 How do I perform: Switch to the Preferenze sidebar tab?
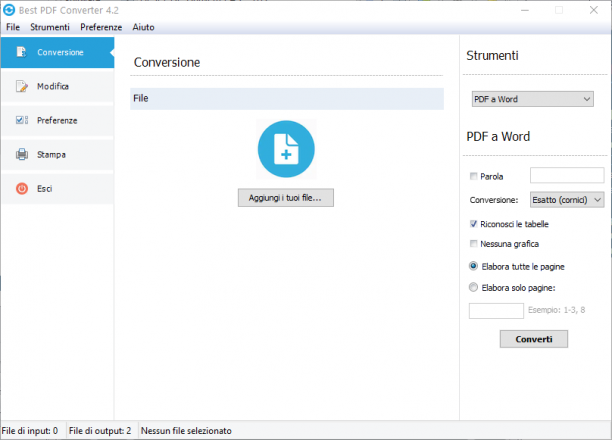click(57, 120)
